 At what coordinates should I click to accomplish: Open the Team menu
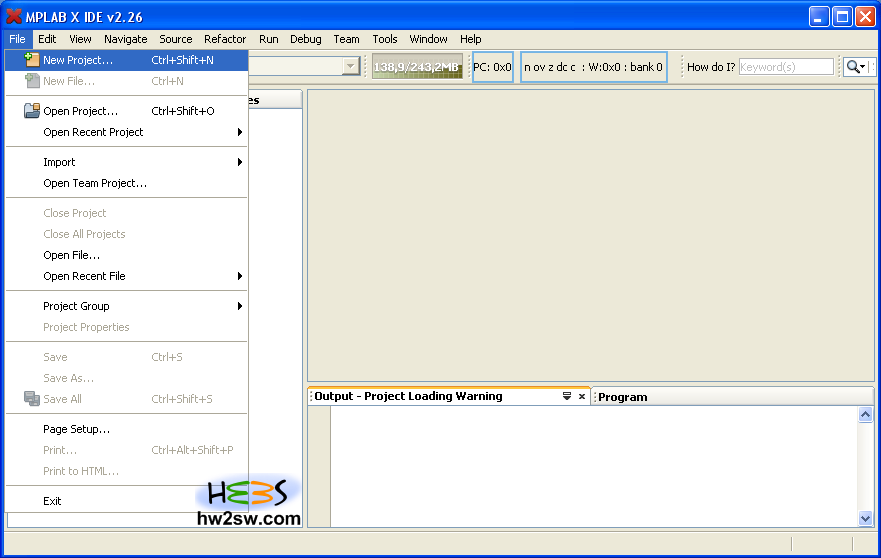[346, 39]
